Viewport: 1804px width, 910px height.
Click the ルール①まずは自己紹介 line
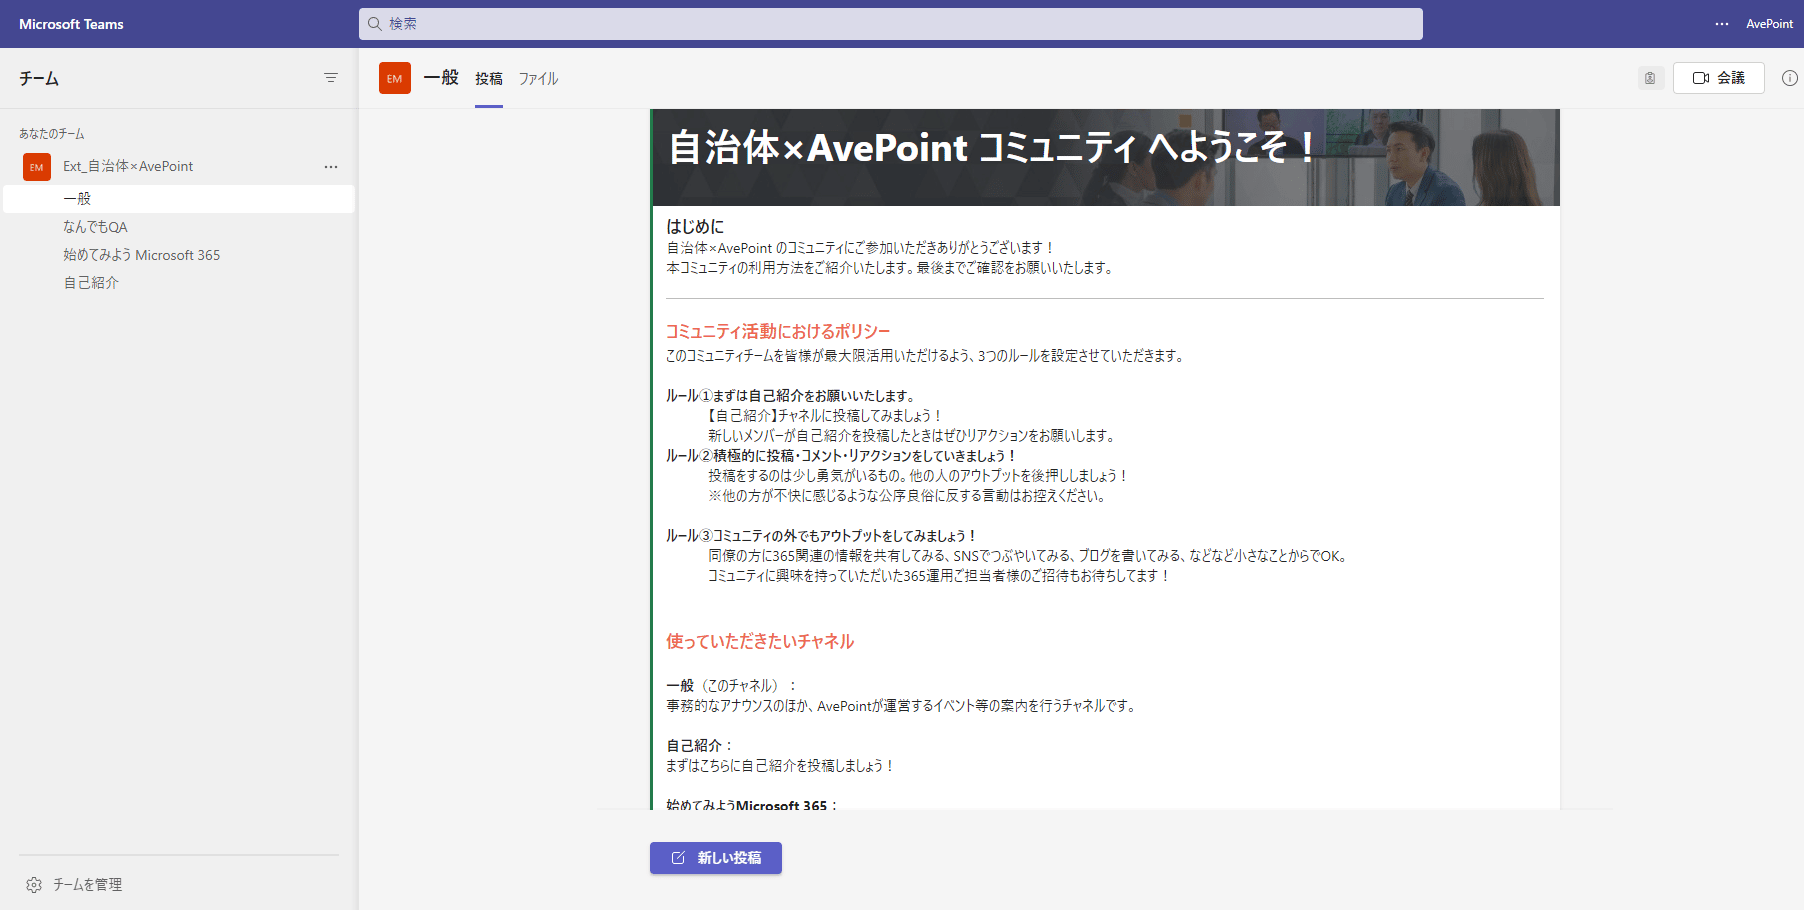[791, 396]
